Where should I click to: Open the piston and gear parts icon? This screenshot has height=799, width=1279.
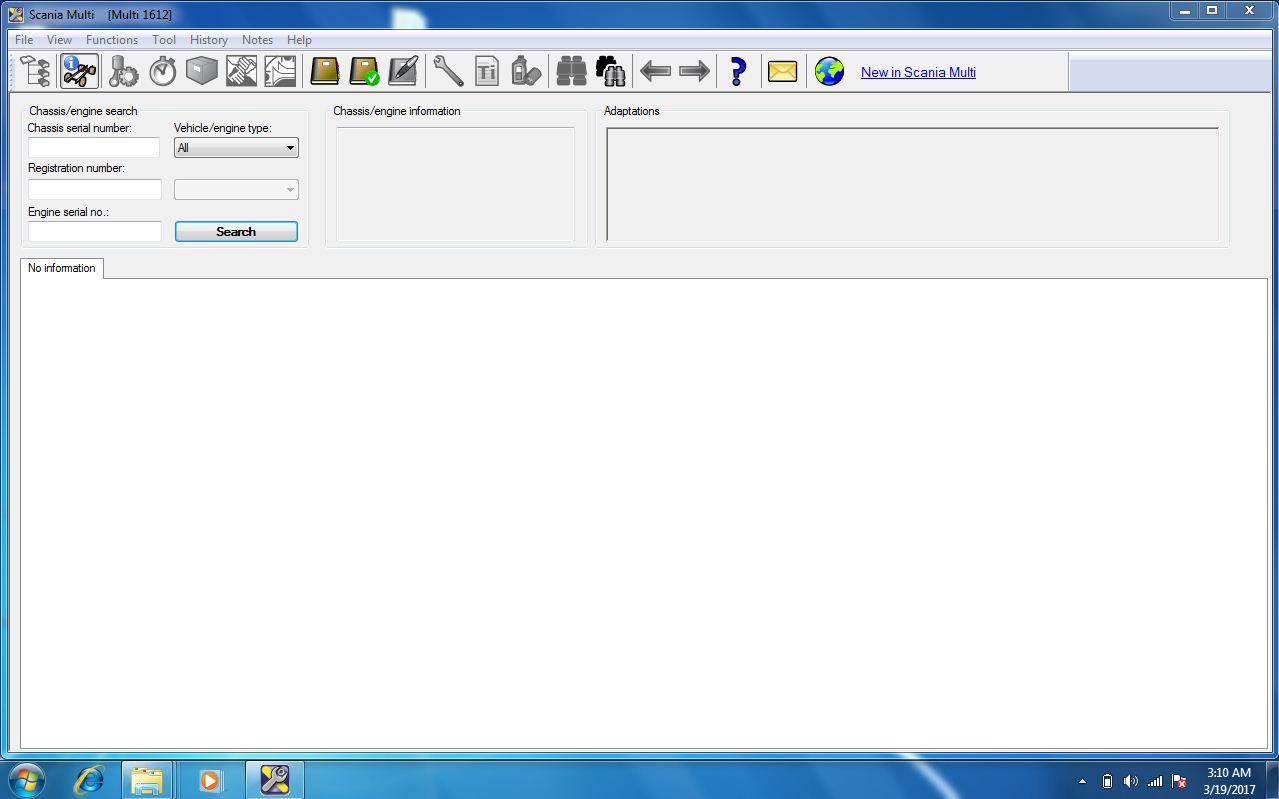click(x=124, y=72)
